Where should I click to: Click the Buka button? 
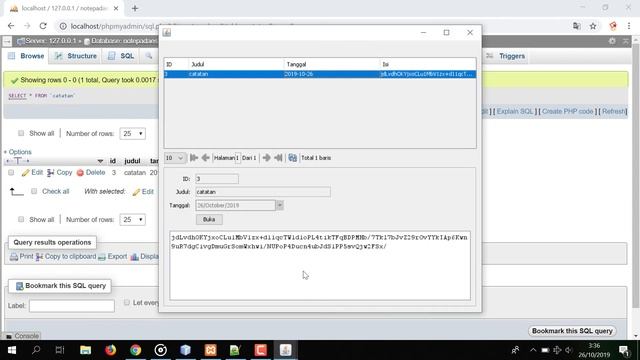pyautogui.click(x=209, y=220)
